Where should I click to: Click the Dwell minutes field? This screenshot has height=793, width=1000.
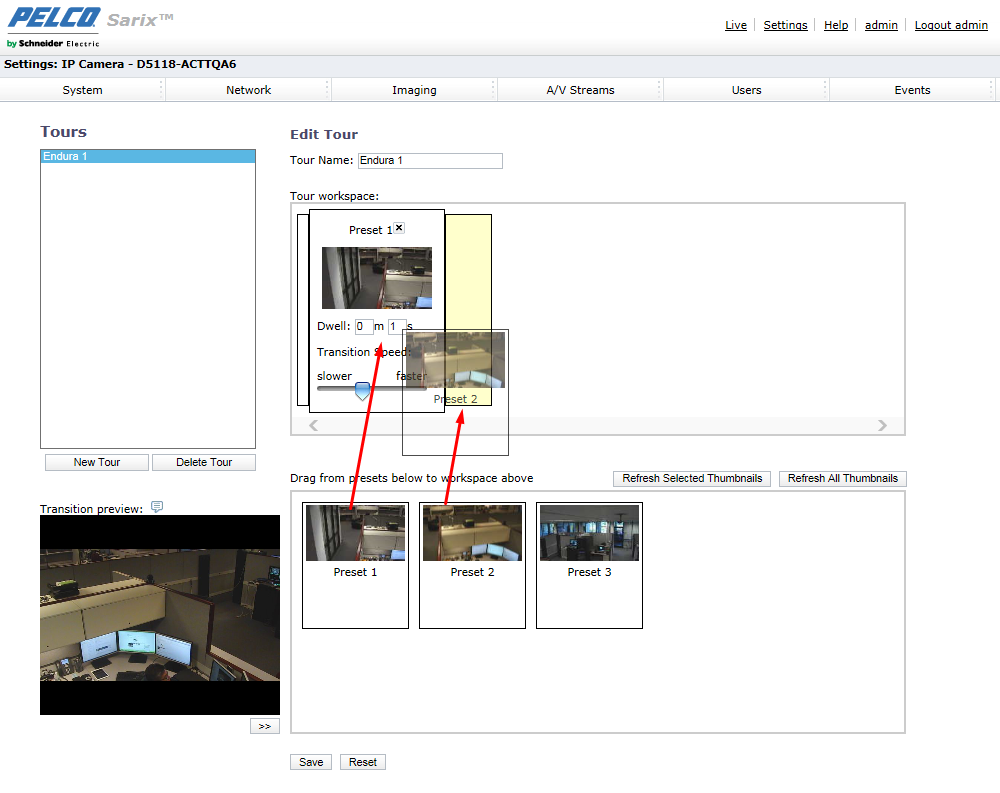(x=364, y=326)
